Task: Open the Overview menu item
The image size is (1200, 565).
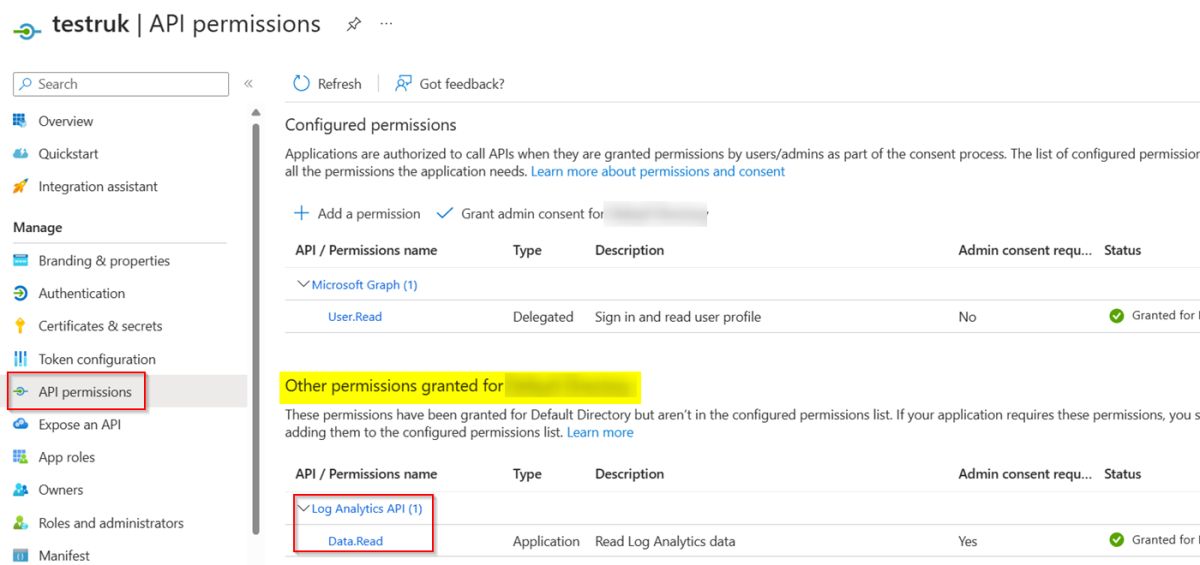Action: [x=65, y=121]
